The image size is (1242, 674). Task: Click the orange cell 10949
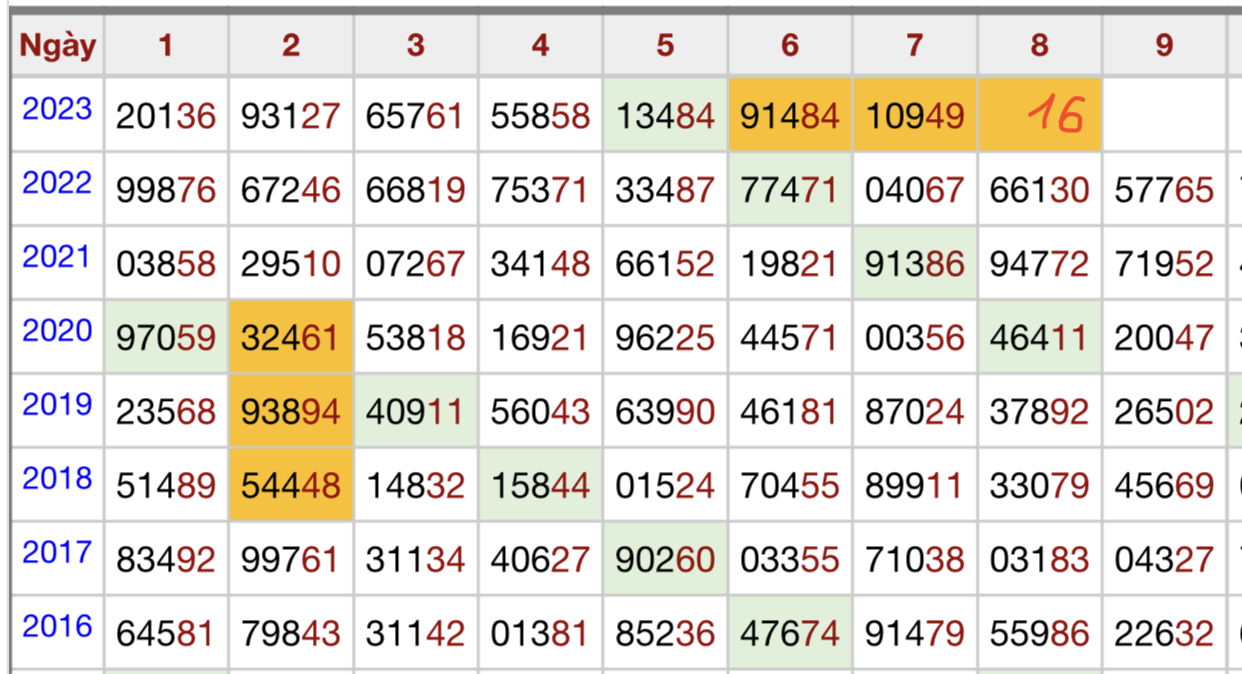pyautogui.click(x=915, y=115)
